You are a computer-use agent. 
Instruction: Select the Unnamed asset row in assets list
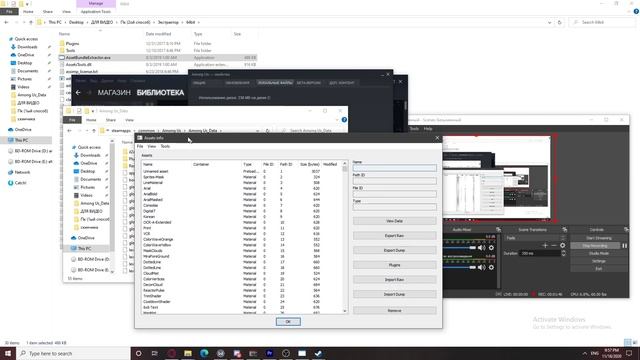(243, 171)
